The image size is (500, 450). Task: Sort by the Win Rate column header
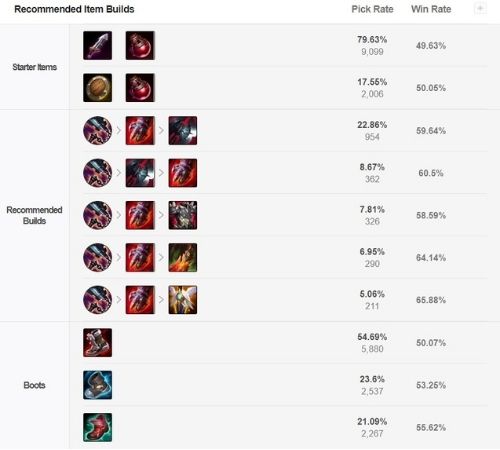click(431, 9)
